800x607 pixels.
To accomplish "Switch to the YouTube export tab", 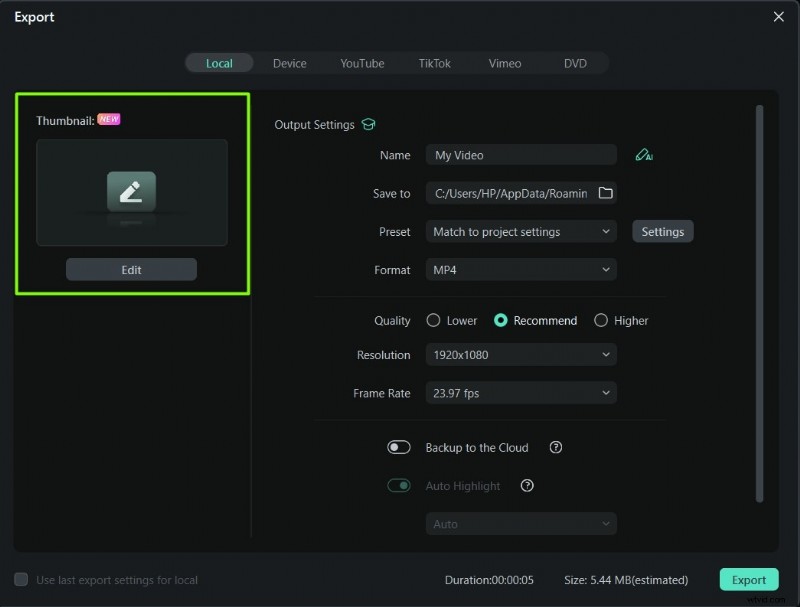I will click(x=362, y=63).
